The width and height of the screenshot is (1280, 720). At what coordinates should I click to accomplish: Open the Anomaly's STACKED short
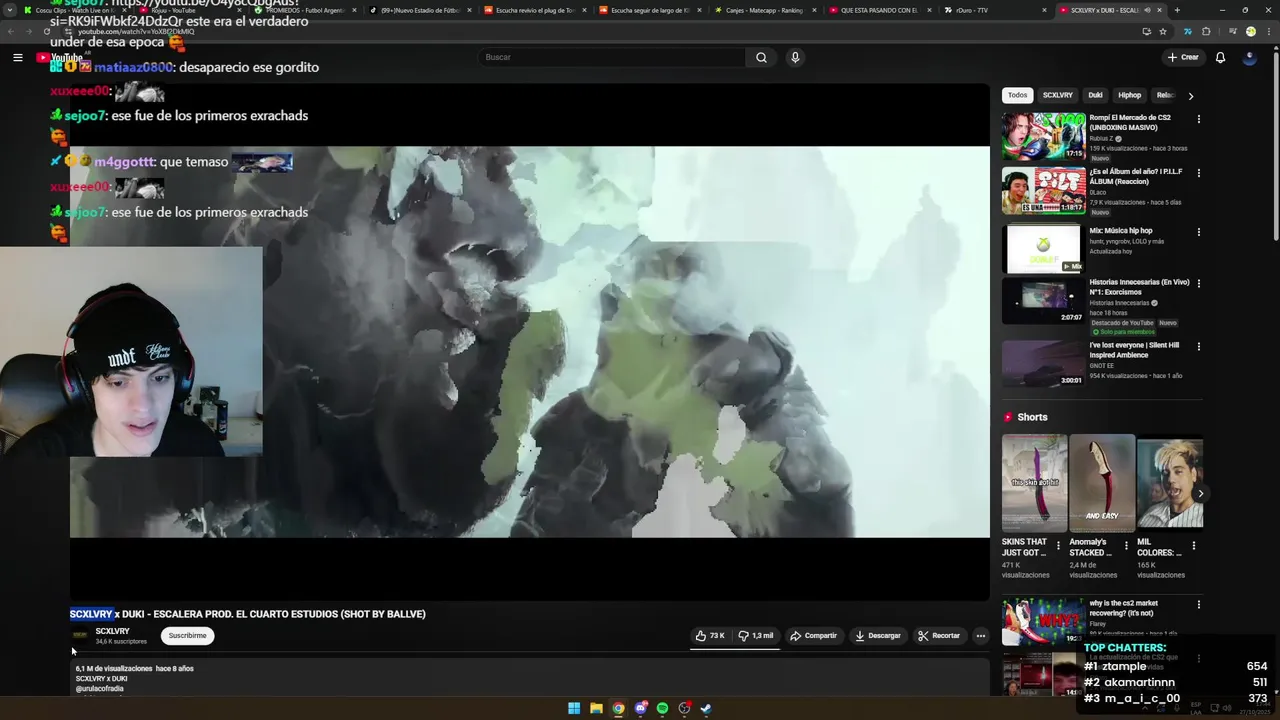(1102, 482)
